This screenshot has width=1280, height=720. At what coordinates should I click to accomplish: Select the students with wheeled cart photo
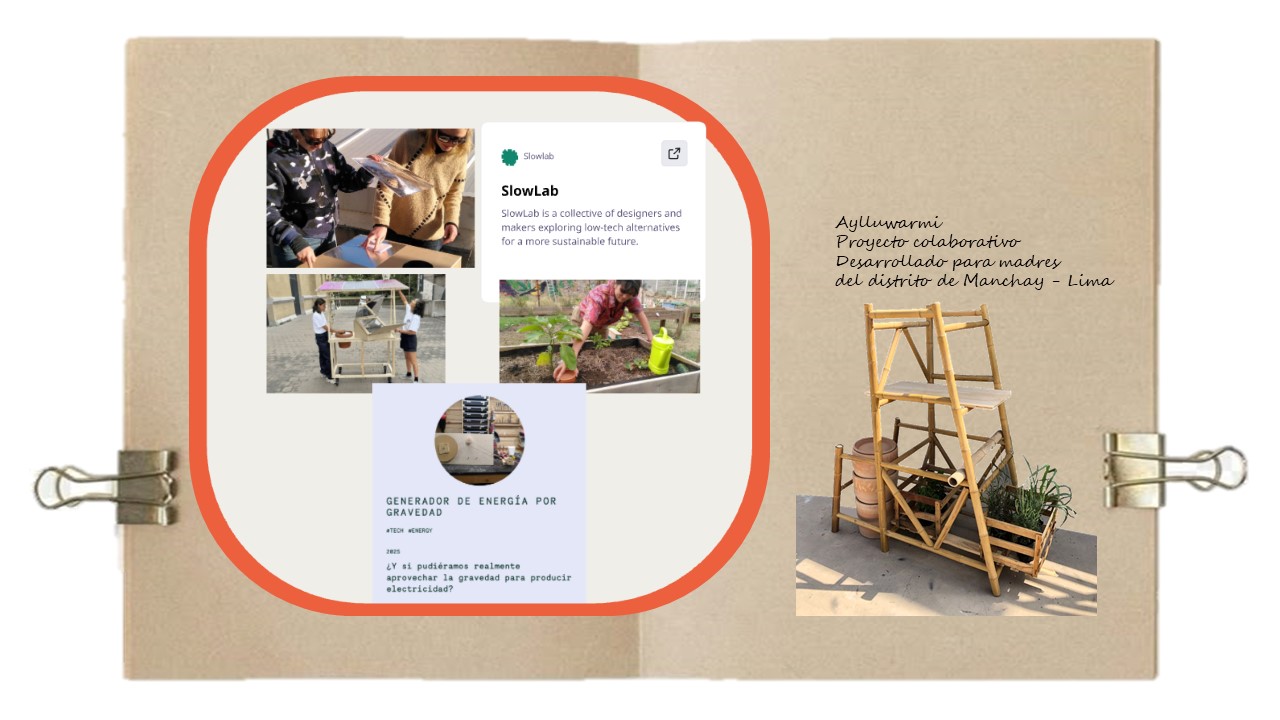tap(355, 333)
